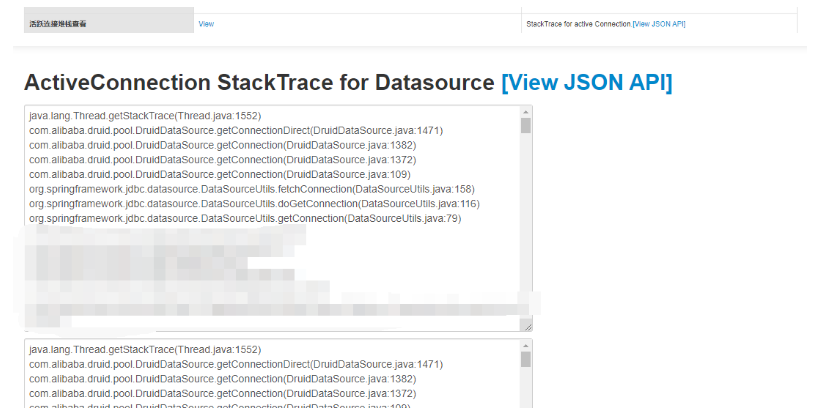831x412 pixels.
Task: Open the large View JSON API heading link
Action: [x=587, y=83]
